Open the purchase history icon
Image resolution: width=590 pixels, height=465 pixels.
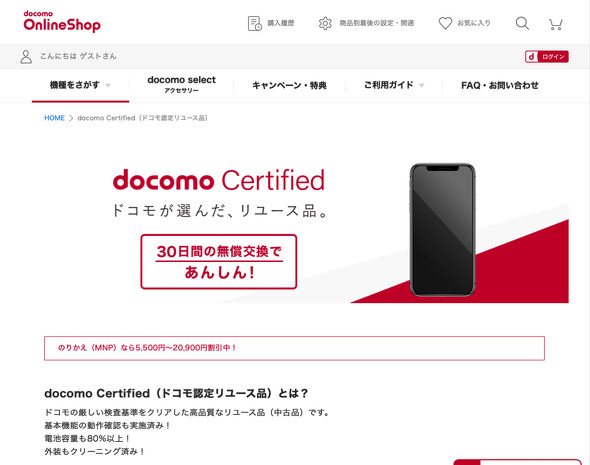coord(255,23)
